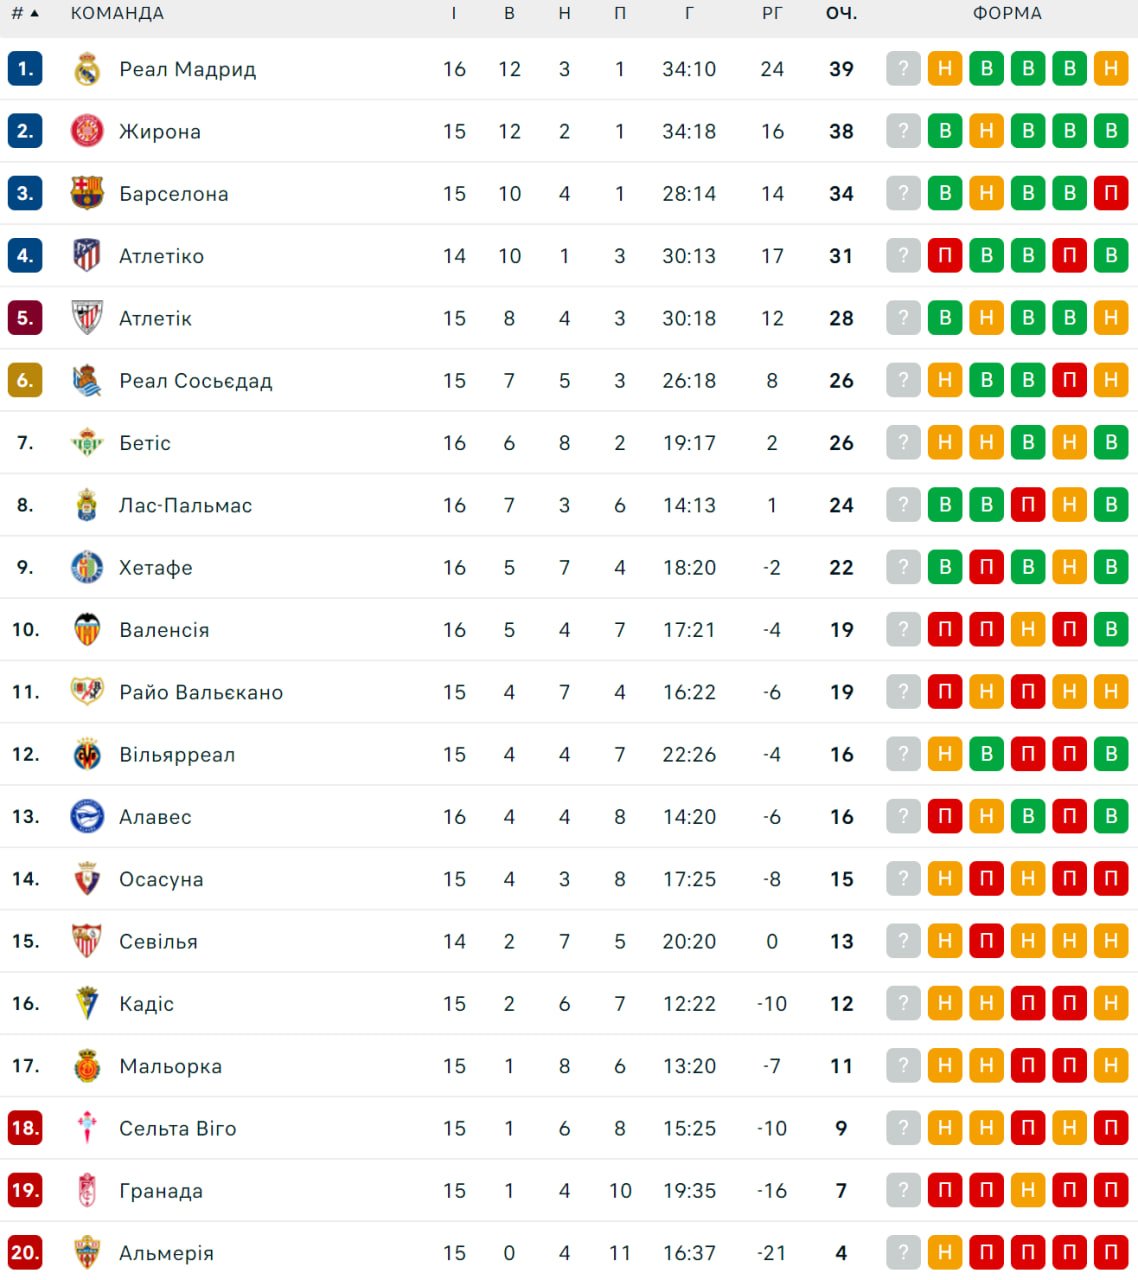Image resolution: width=1138 pixels, height=1280 pixels.
Task: Open the Райо Вальєкано team link
Action: pyautogui.click(x=200, y=692)
